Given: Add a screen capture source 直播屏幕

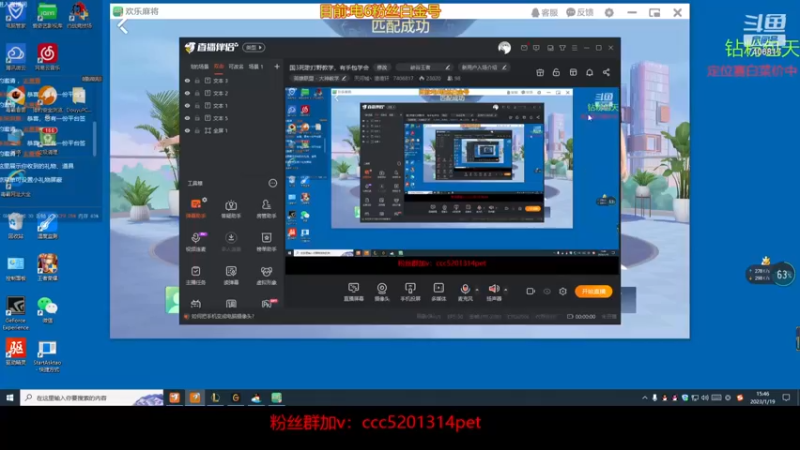Looking at the screenshot, I should [x=354, y=292].
